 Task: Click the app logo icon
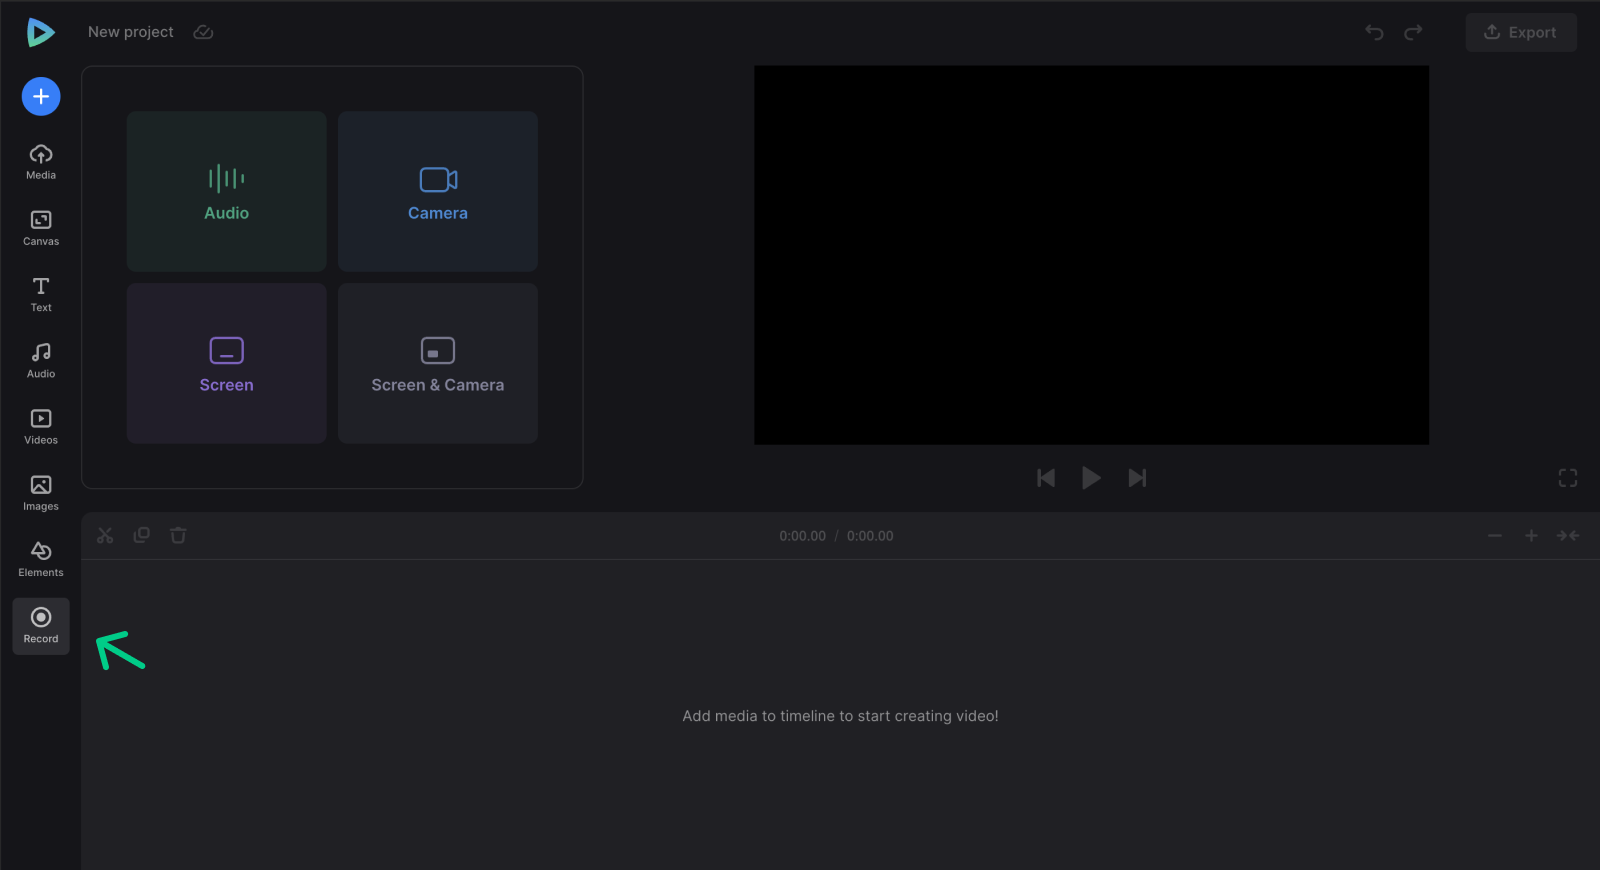tap(40, 33)
